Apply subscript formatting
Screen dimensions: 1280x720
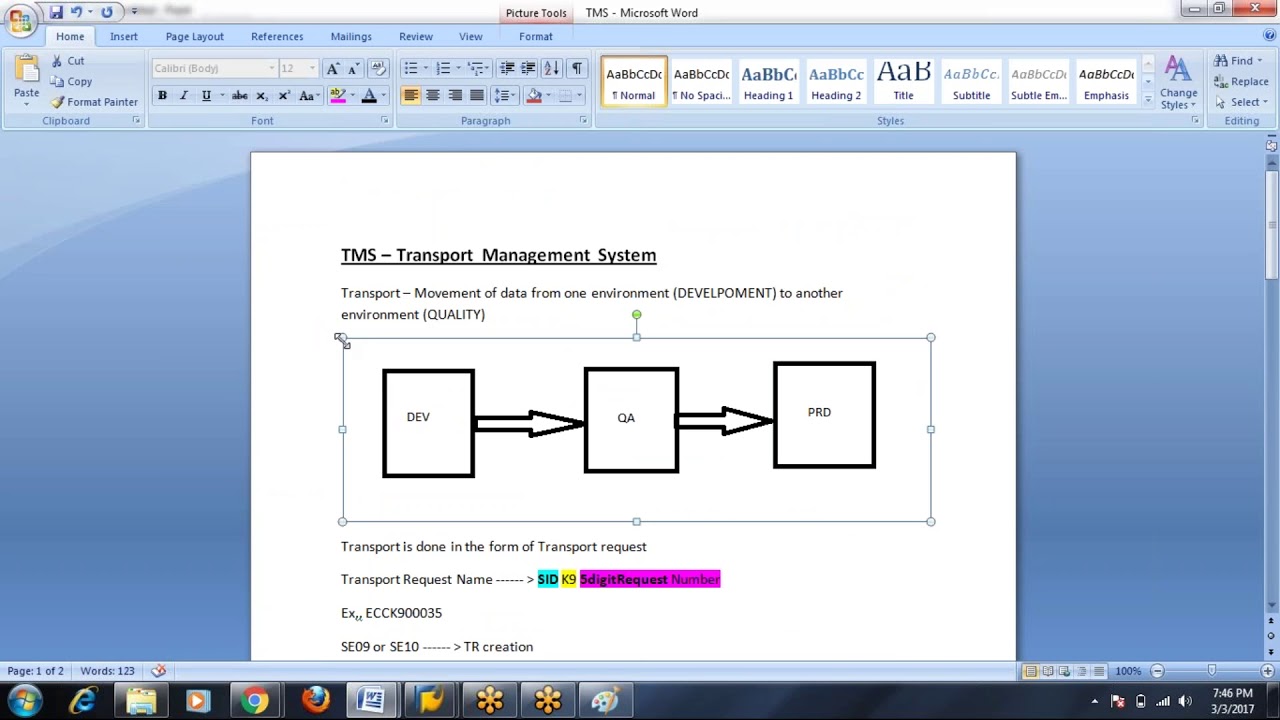click(x=262, y=96)
